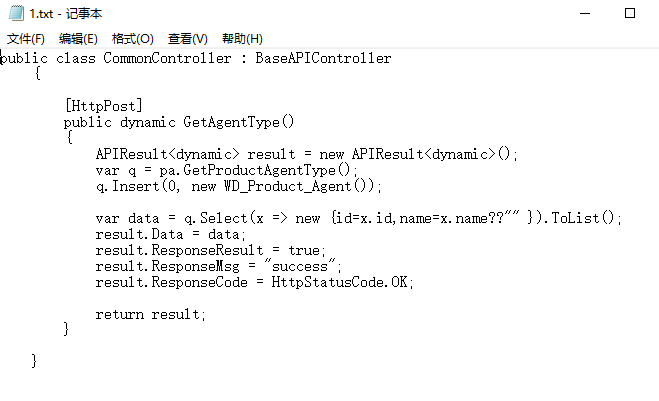This screenshot has width=659, height=401.
Task: Click the BaseAPIController text
Action: point(323,58)
